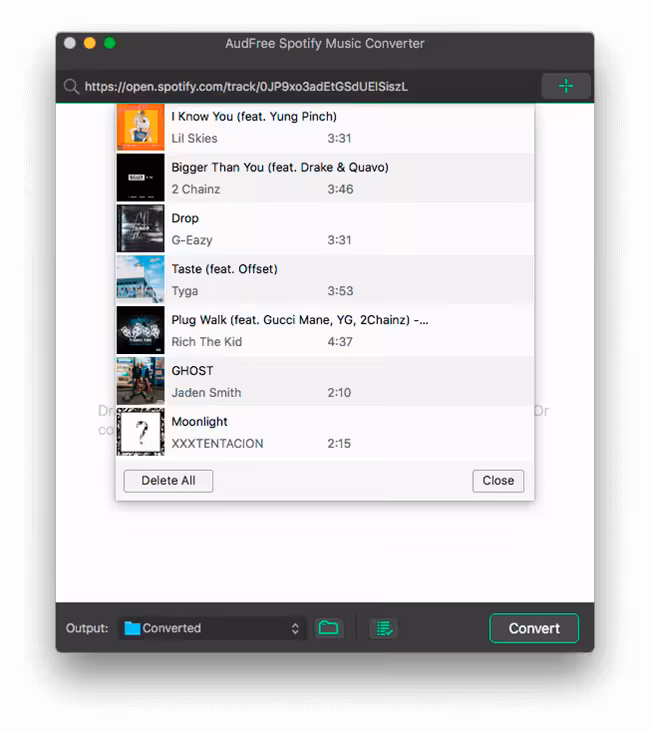650x732 pixels.
Task: Click the Close button in the track list
Action: click(x=498, y=481)
